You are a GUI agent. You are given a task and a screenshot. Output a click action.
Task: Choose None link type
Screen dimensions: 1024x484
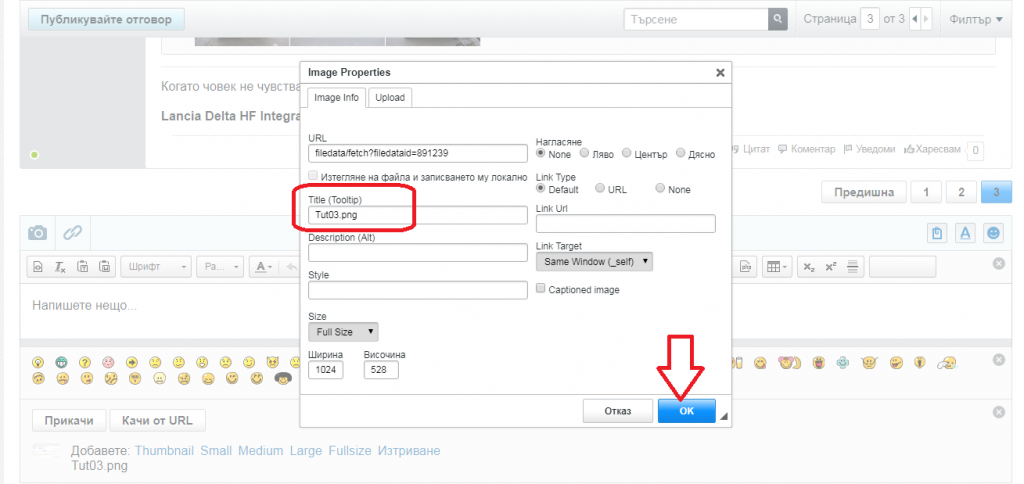[660, 188]
